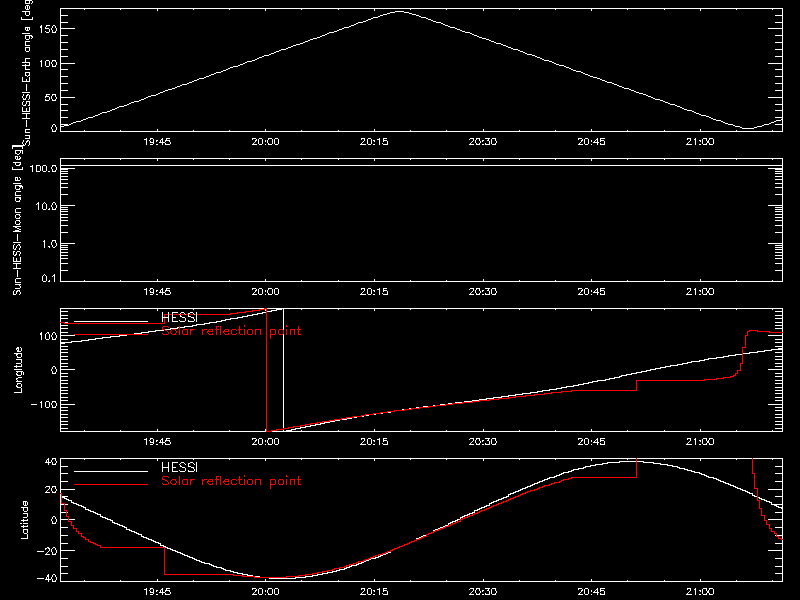Viewport: 800px width, 600px height.
Task: Select the 19:45 label under Latitude plot
Action: 157,592
